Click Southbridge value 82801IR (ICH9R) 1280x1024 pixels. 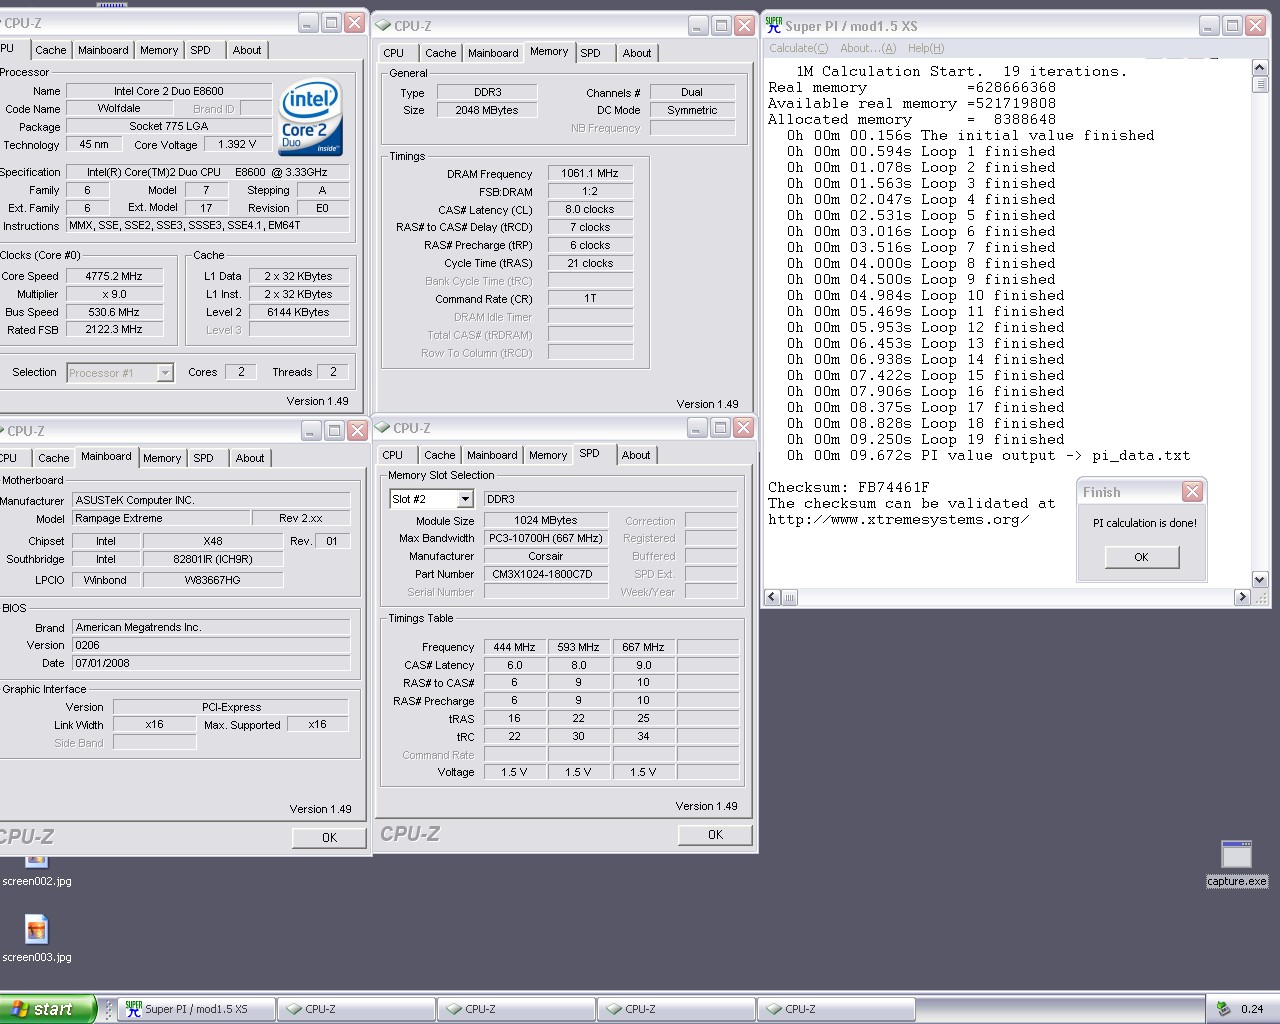click(x=213, y=560)
